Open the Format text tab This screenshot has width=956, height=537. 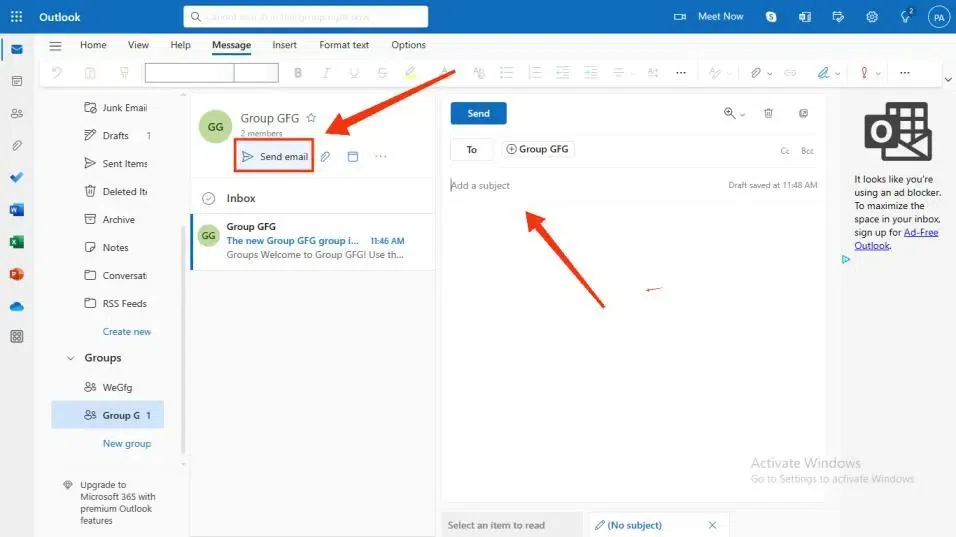pyautogui.click(x=344, y=44)
